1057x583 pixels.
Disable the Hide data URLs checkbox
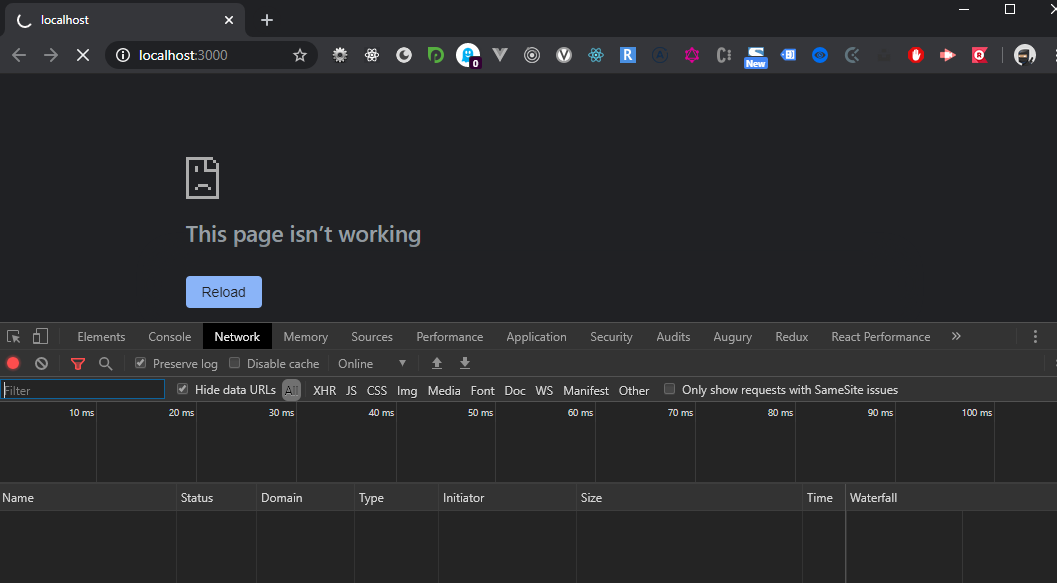point(182,390)
